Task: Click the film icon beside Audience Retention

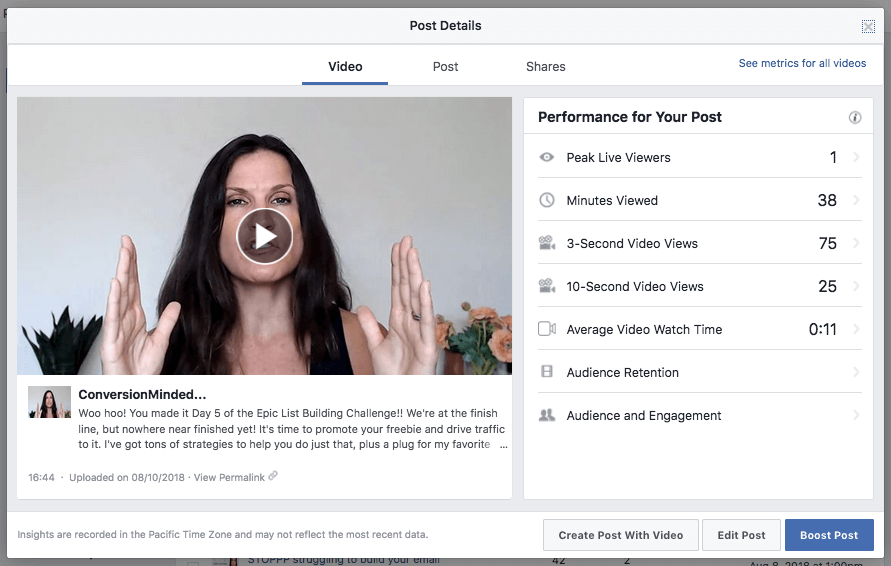Action: point(547,372)
